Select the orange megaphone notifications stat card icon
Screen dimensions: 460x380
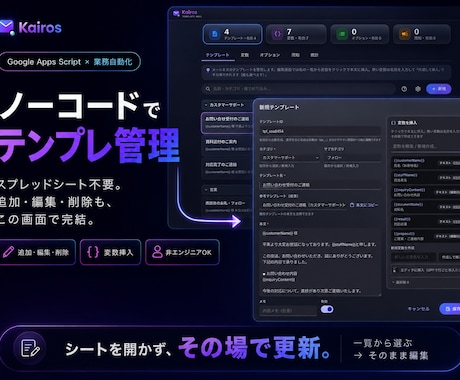[x=404, y=34]
